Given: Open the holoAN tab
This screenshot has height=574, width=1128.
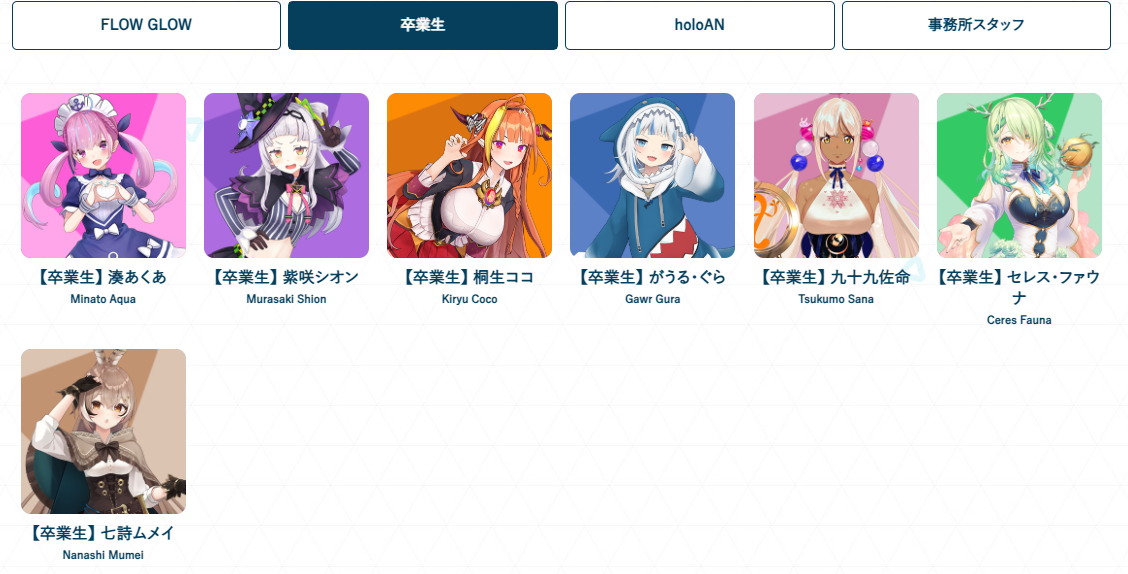Looking at the screenshot, I should coord(699,25).
